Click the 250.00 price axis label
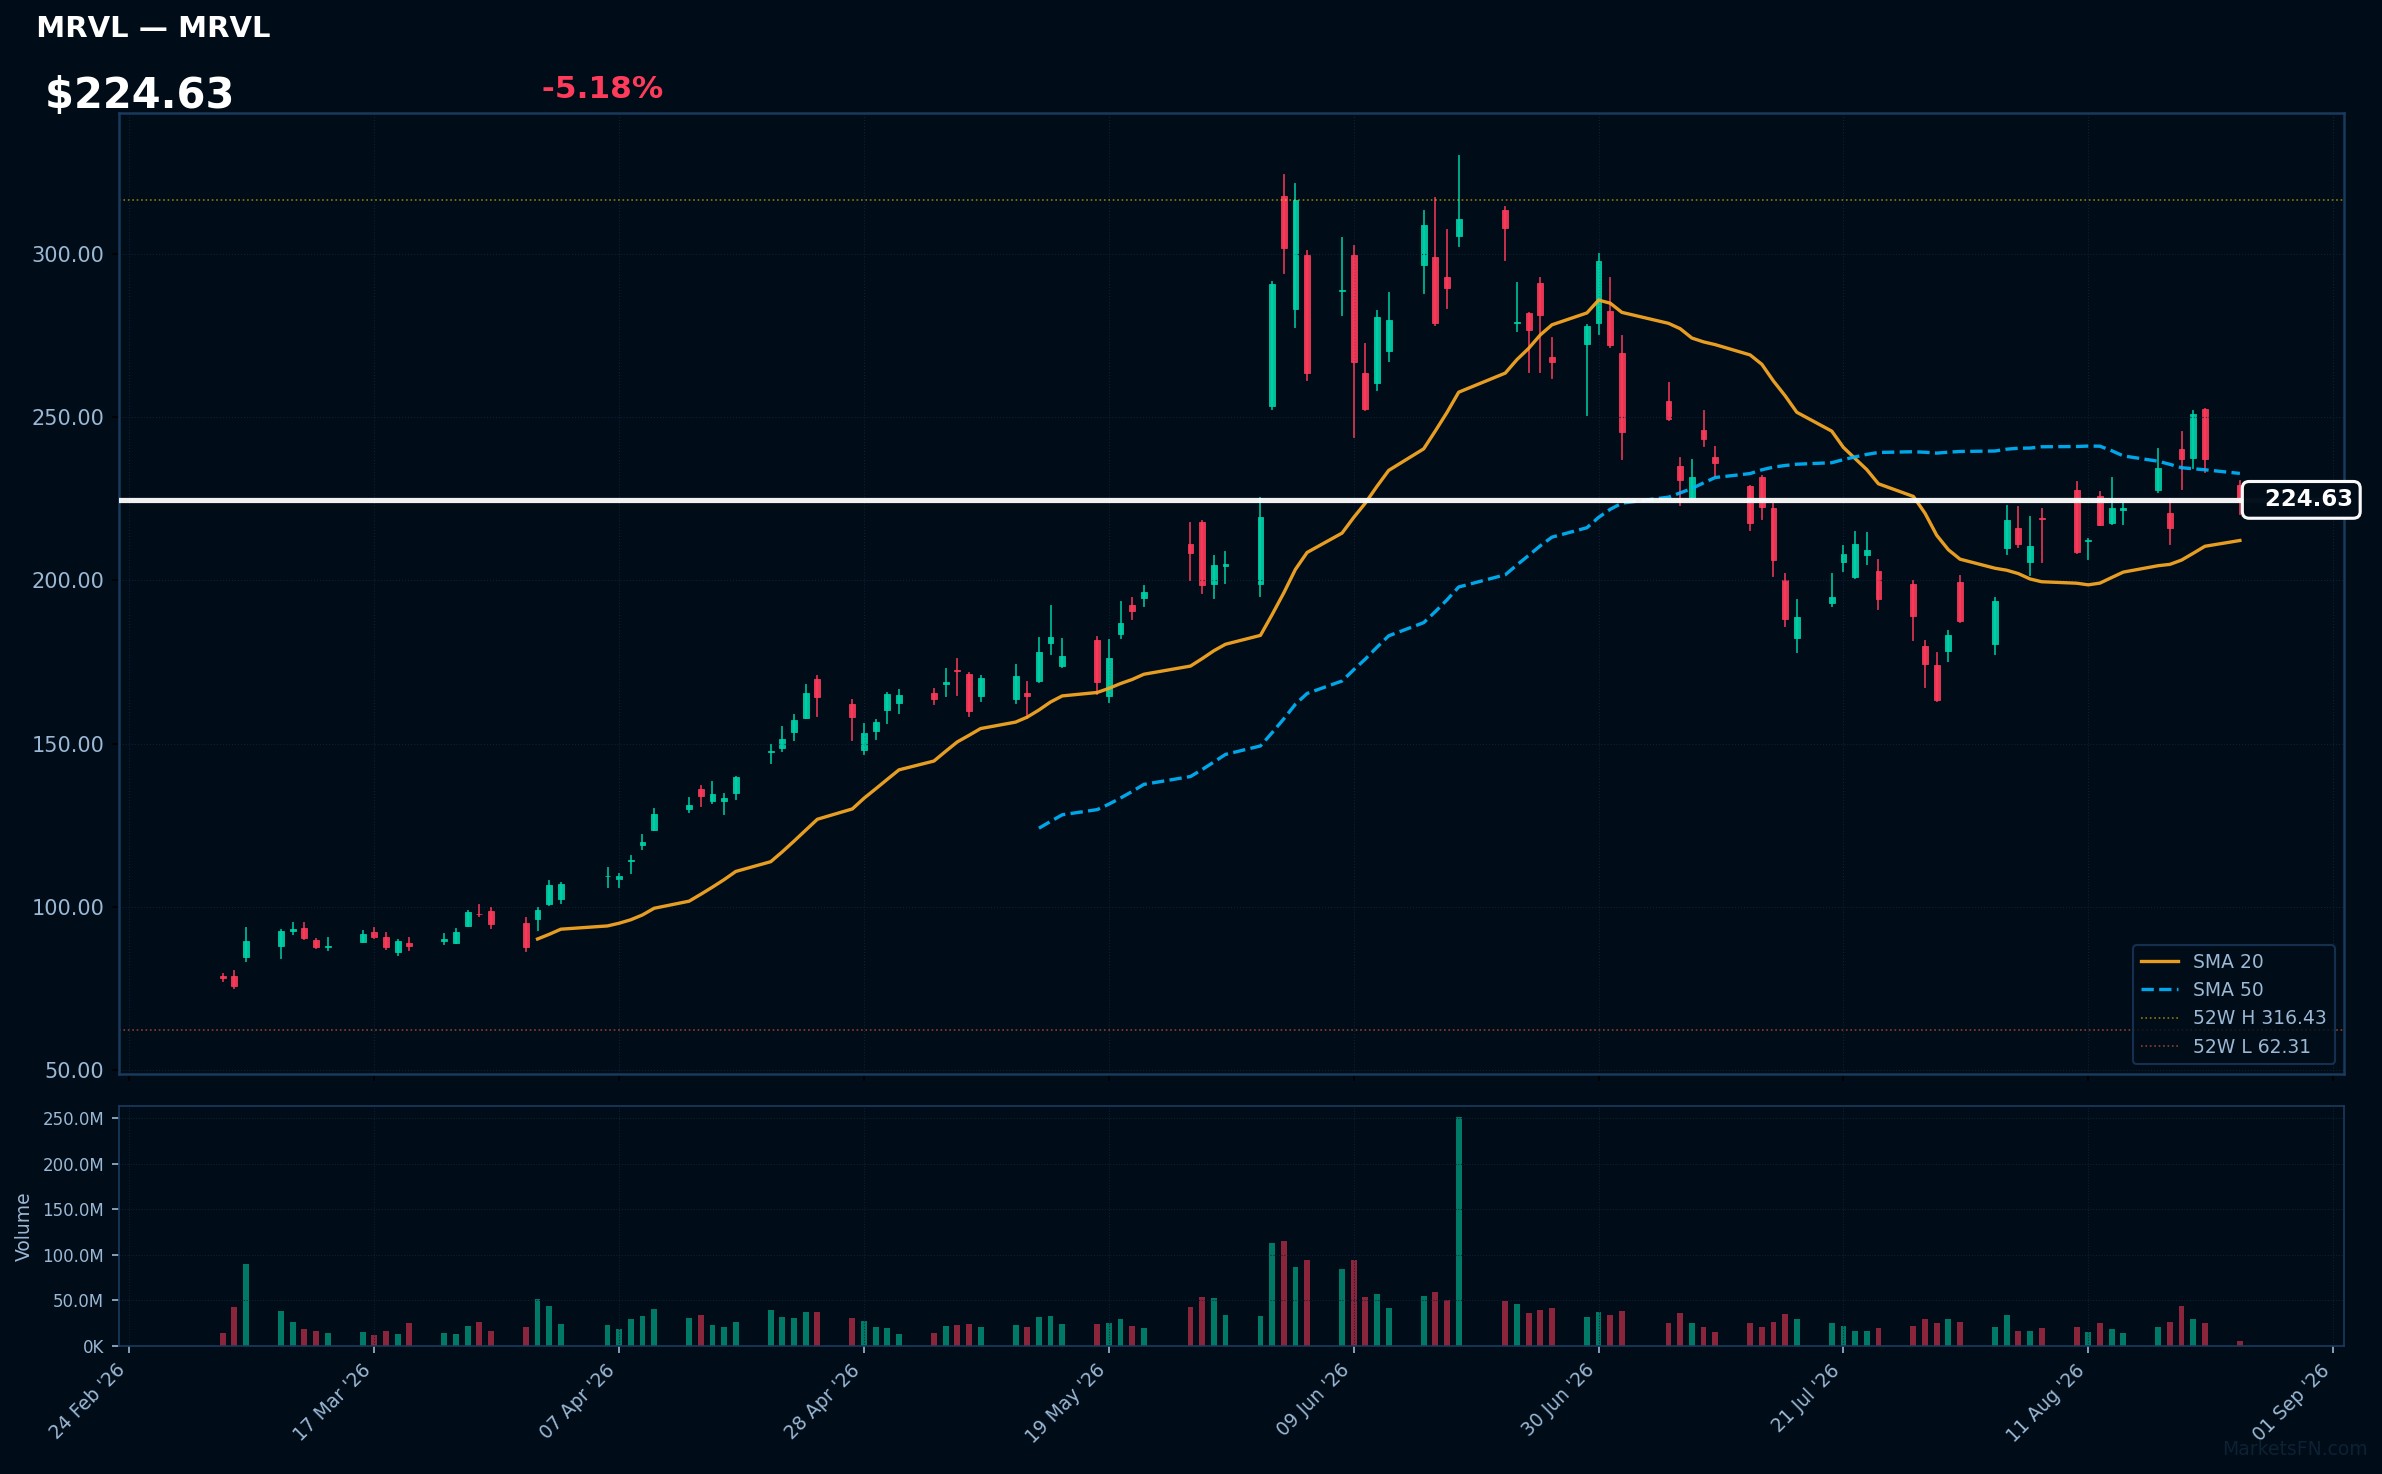This screenshot has width=2382, height=1474. point(68,418)
